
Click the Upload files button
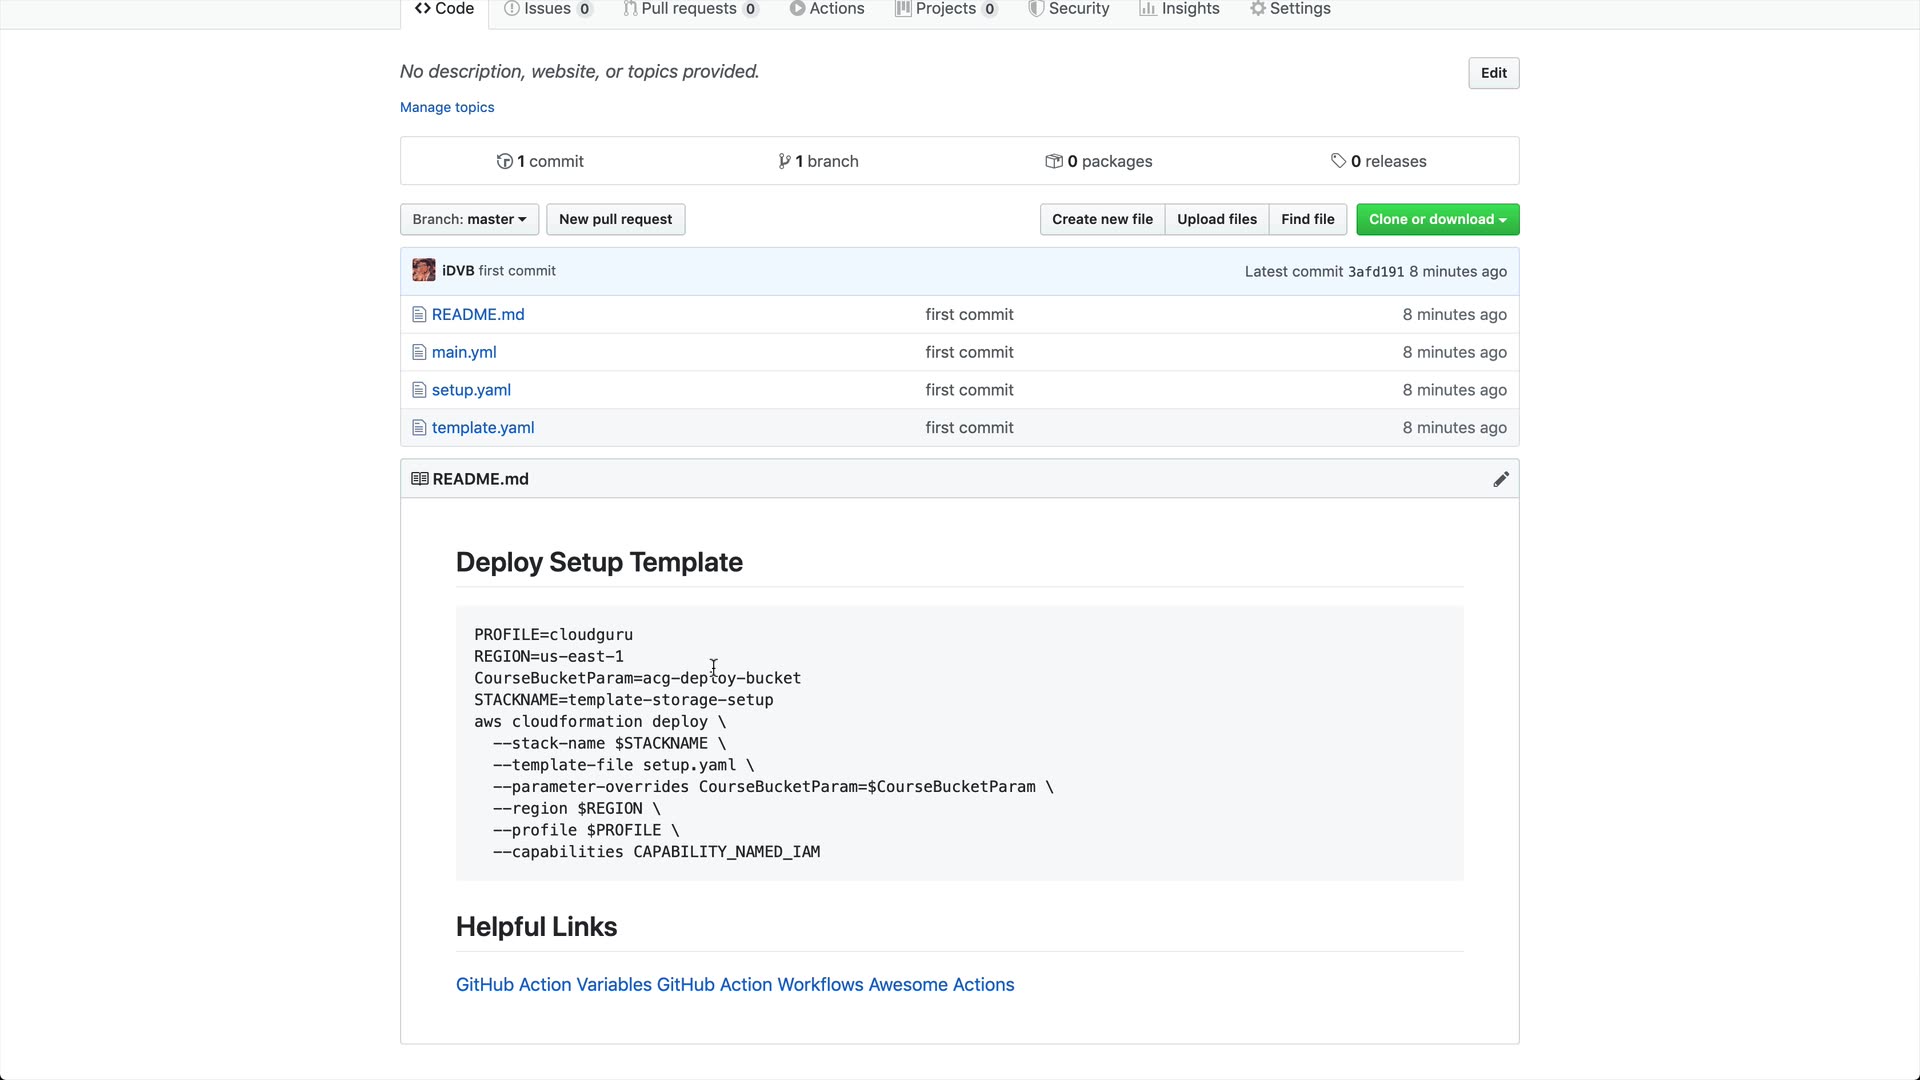pos(1216,220)
